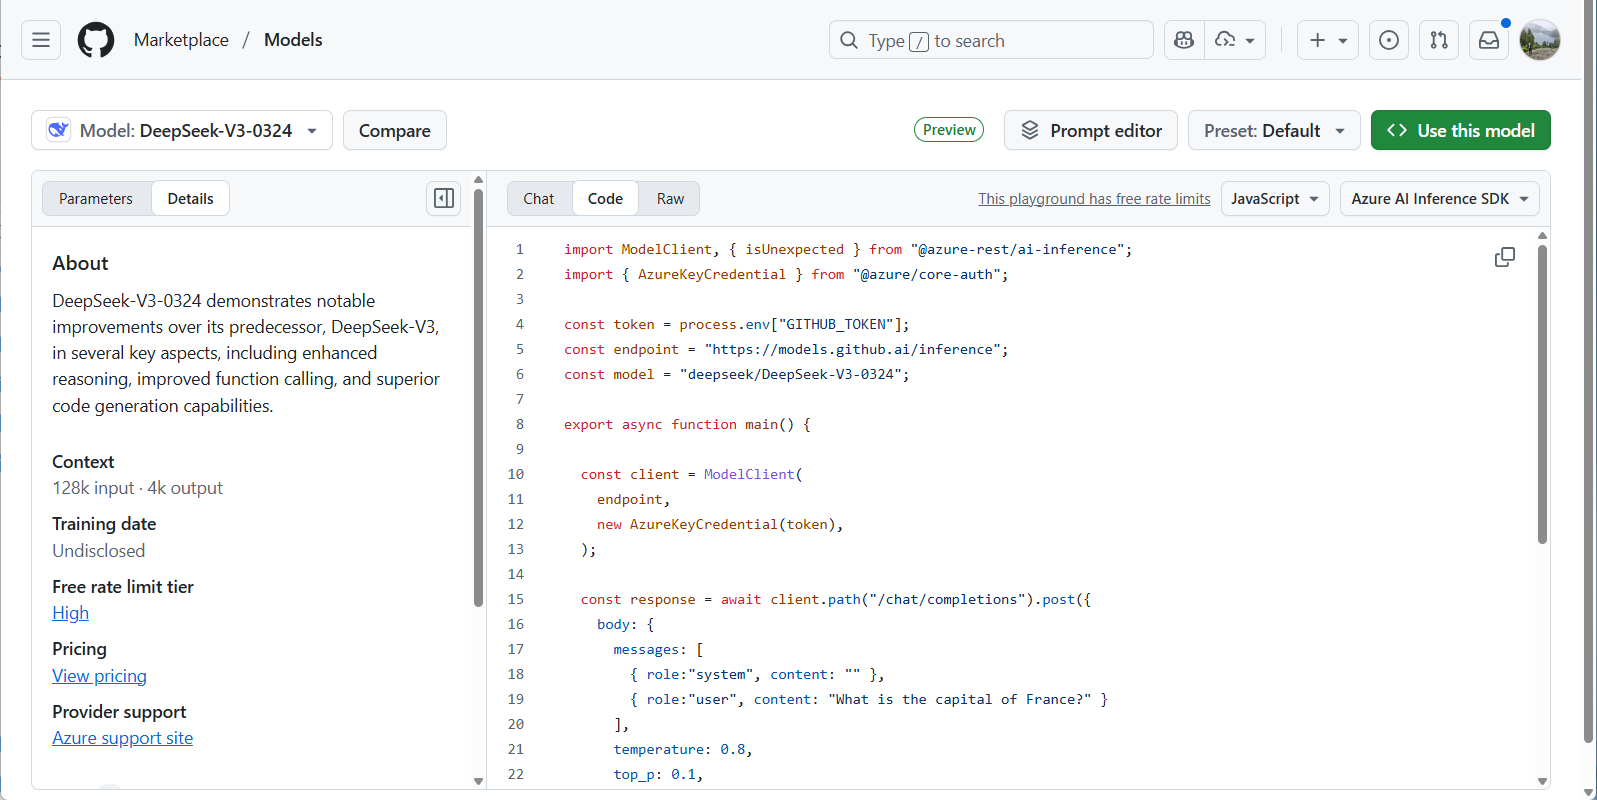The height and width of the screenshot is (800, 1597).
Task: Click the search input field
Action: tap(990, 40)
